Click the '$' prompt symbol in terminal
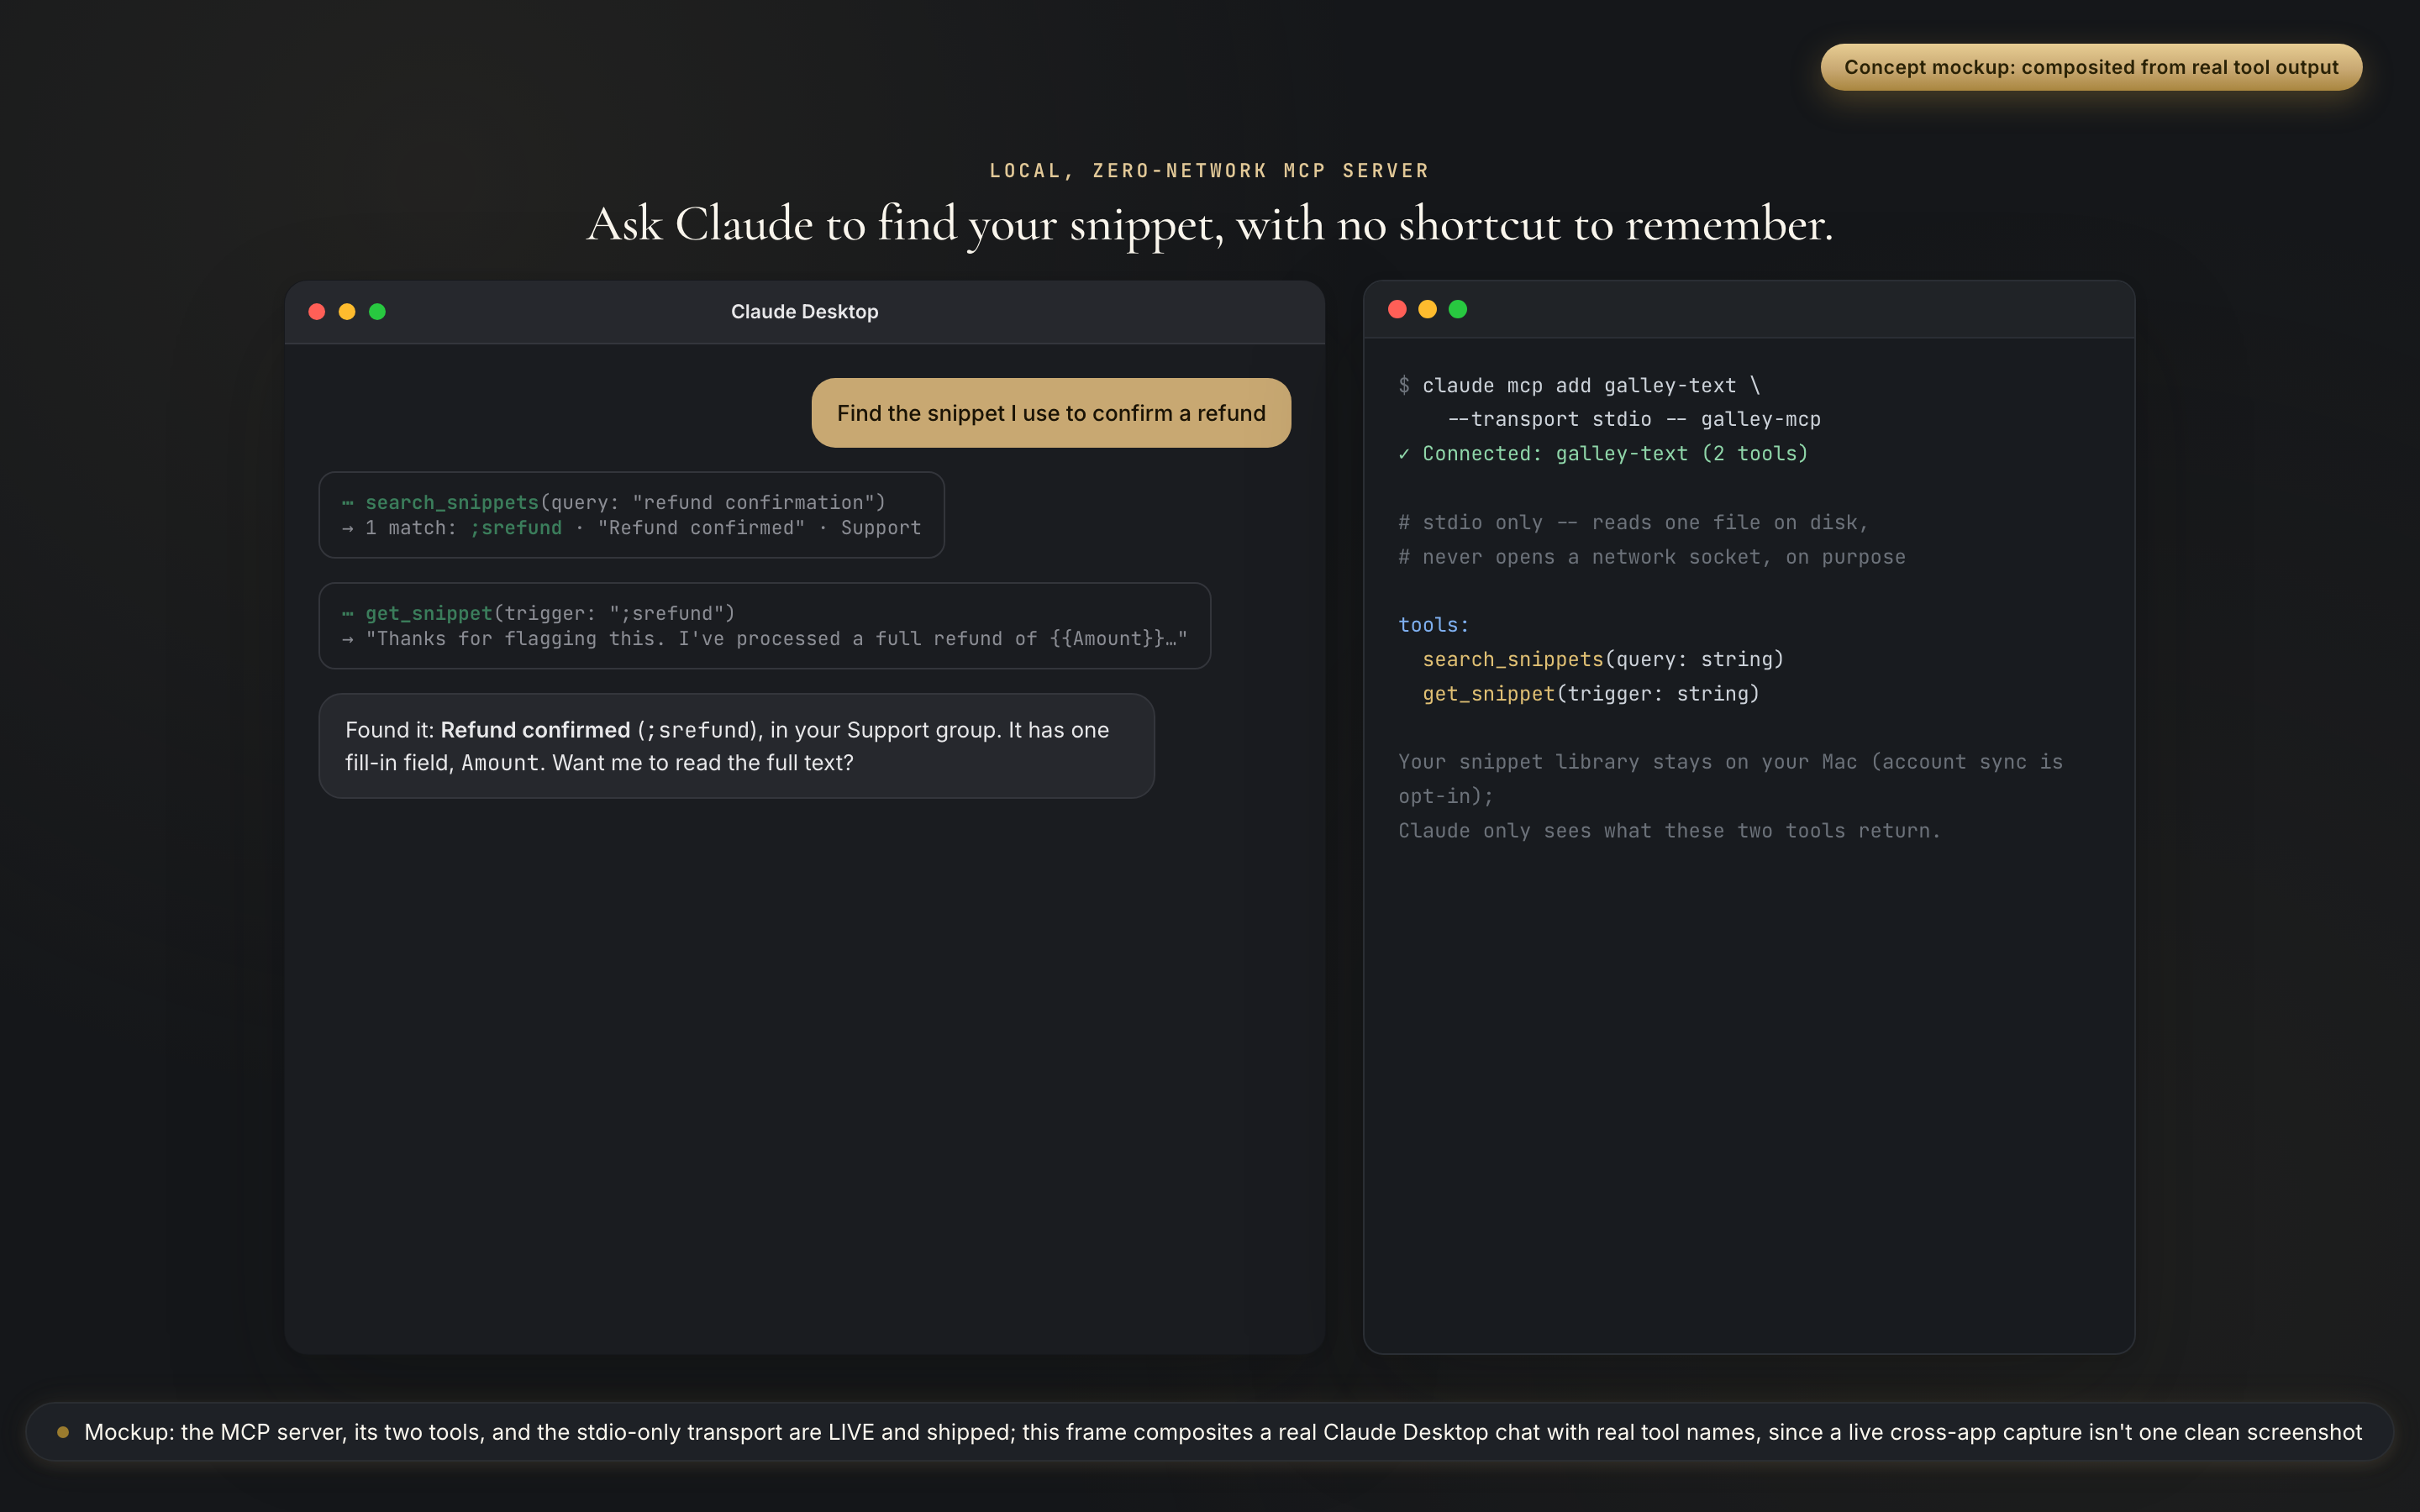Screen dimensions: 2420x1512 click(x=1404, y=386)
